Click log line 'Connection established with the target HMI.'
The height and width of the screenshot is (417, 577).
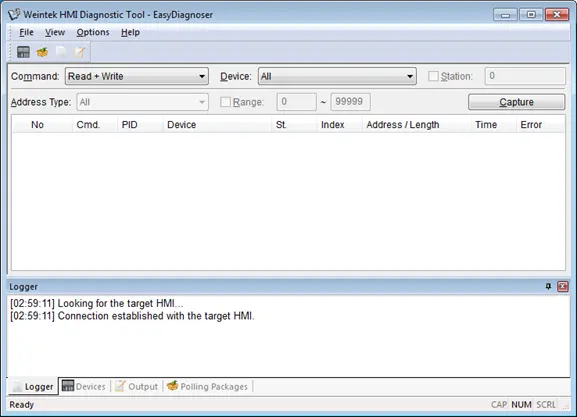tap(132, 316)
